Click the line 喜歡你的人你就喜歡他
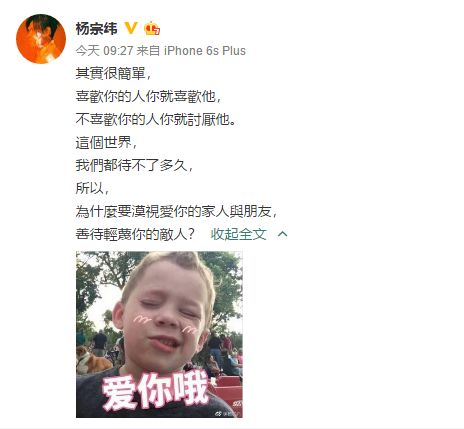Image resolution: width=464 pixels, height=429 pixels. click(148, 96)
